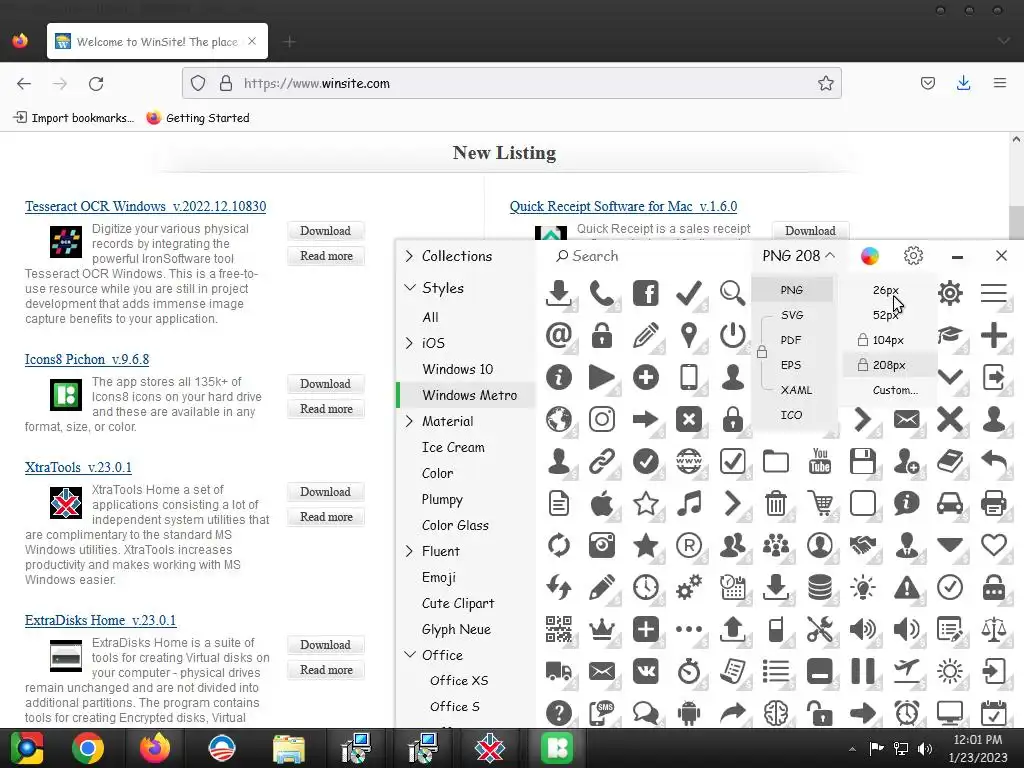Open the Firefox downloads panel
This screenshot has height=768, width=1024.
tap(963, 83)
